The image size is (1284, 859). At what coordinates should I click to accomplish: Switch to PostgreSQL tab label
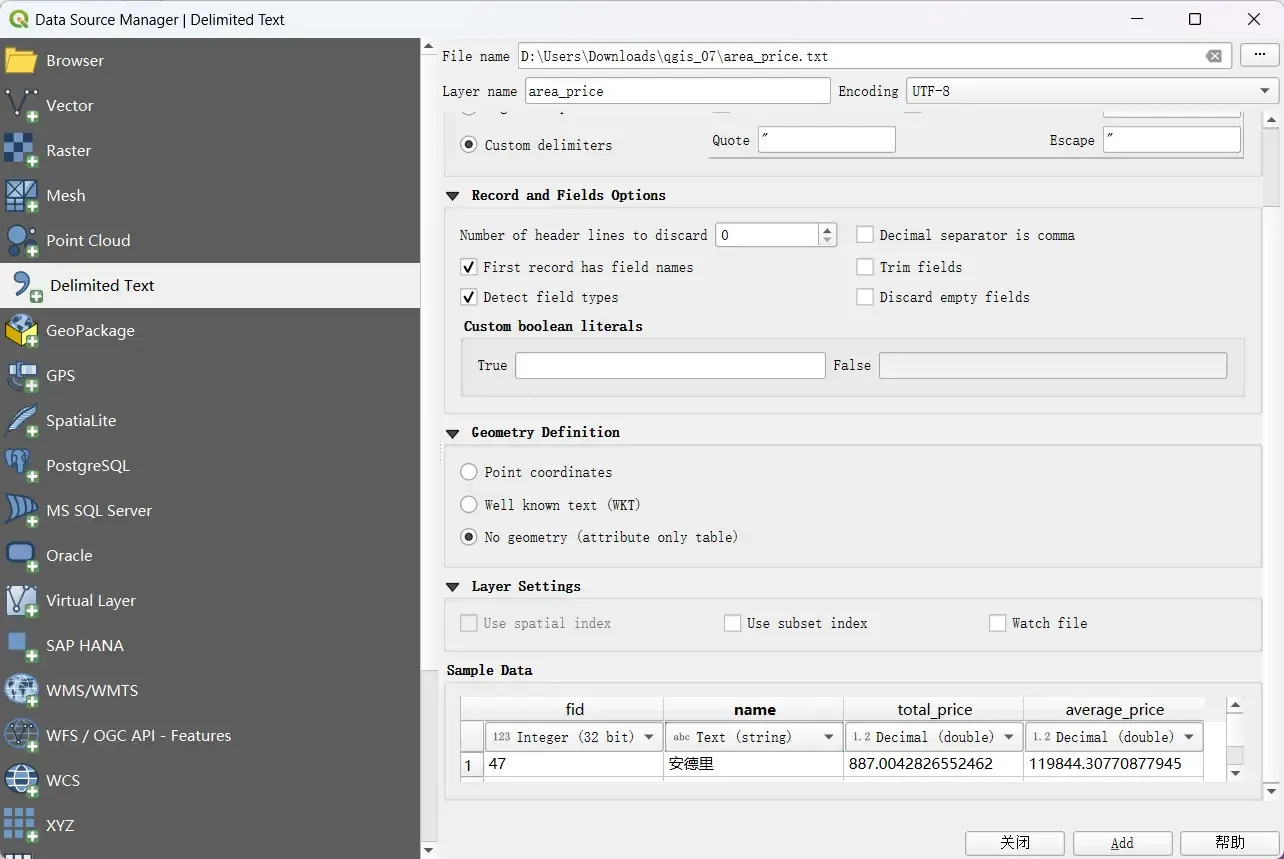pos(88,466)
